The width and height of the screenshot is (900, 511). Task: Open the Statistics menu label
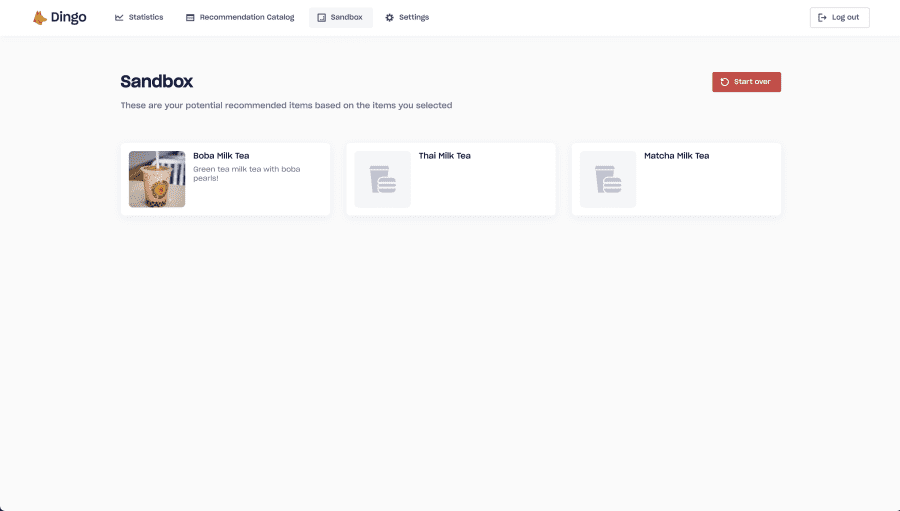146,17
